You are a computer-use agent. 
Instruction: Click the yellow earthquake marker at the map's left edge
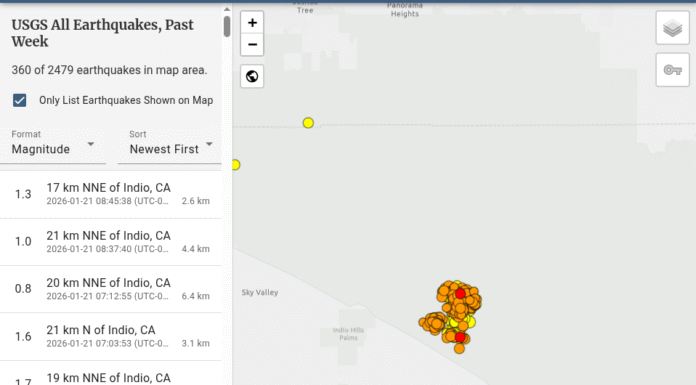click(236, 165)
